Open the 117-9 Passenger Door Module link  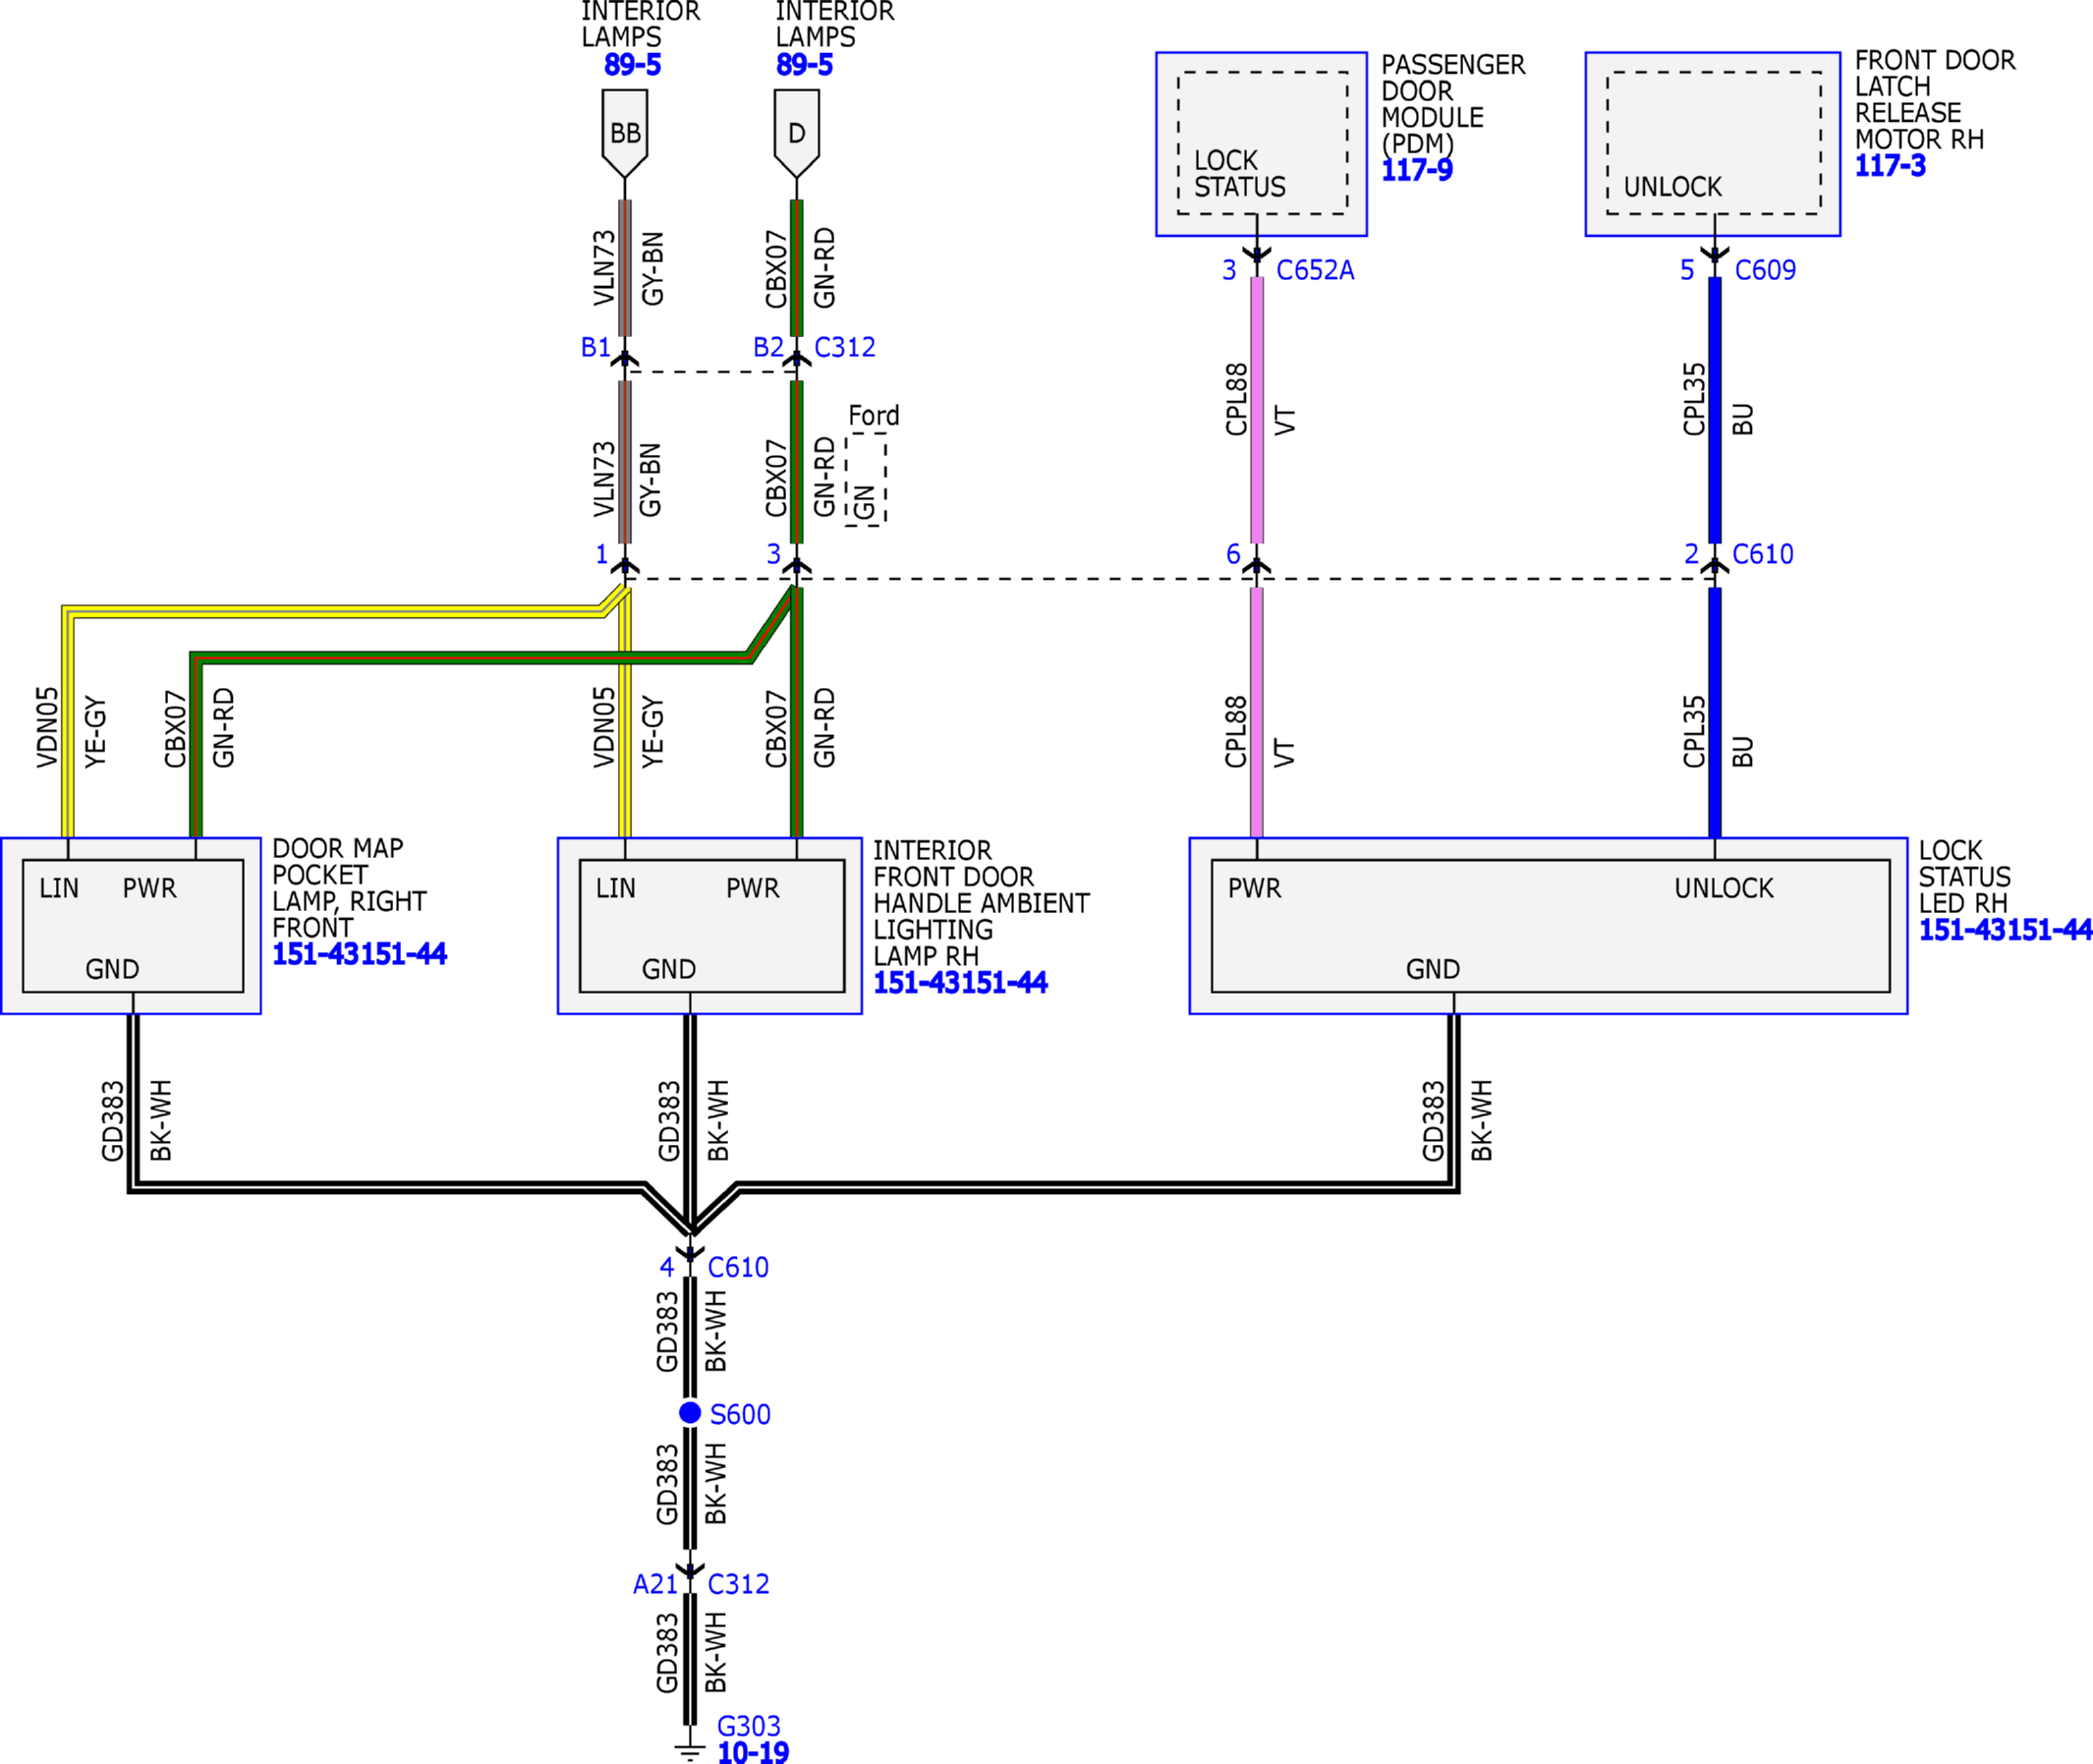pyautogui.click(x=1416, y=170)
